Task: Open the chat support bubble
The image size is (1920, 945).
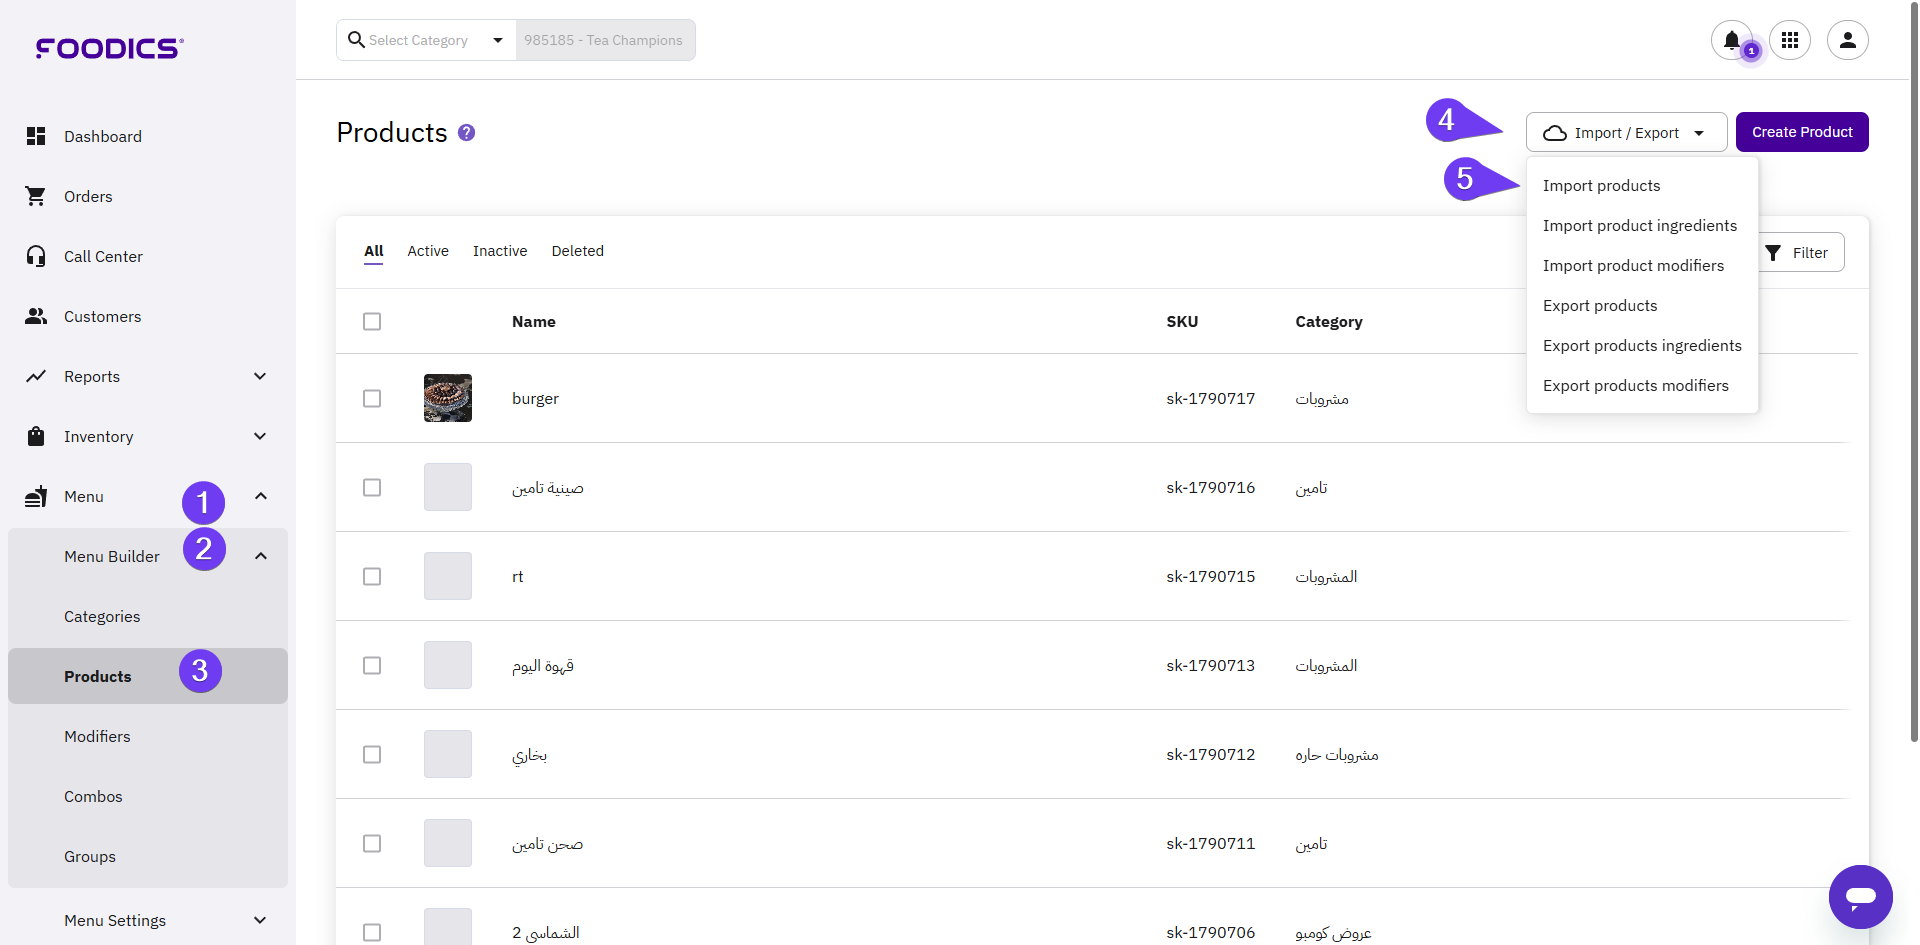Action: 1860,896
